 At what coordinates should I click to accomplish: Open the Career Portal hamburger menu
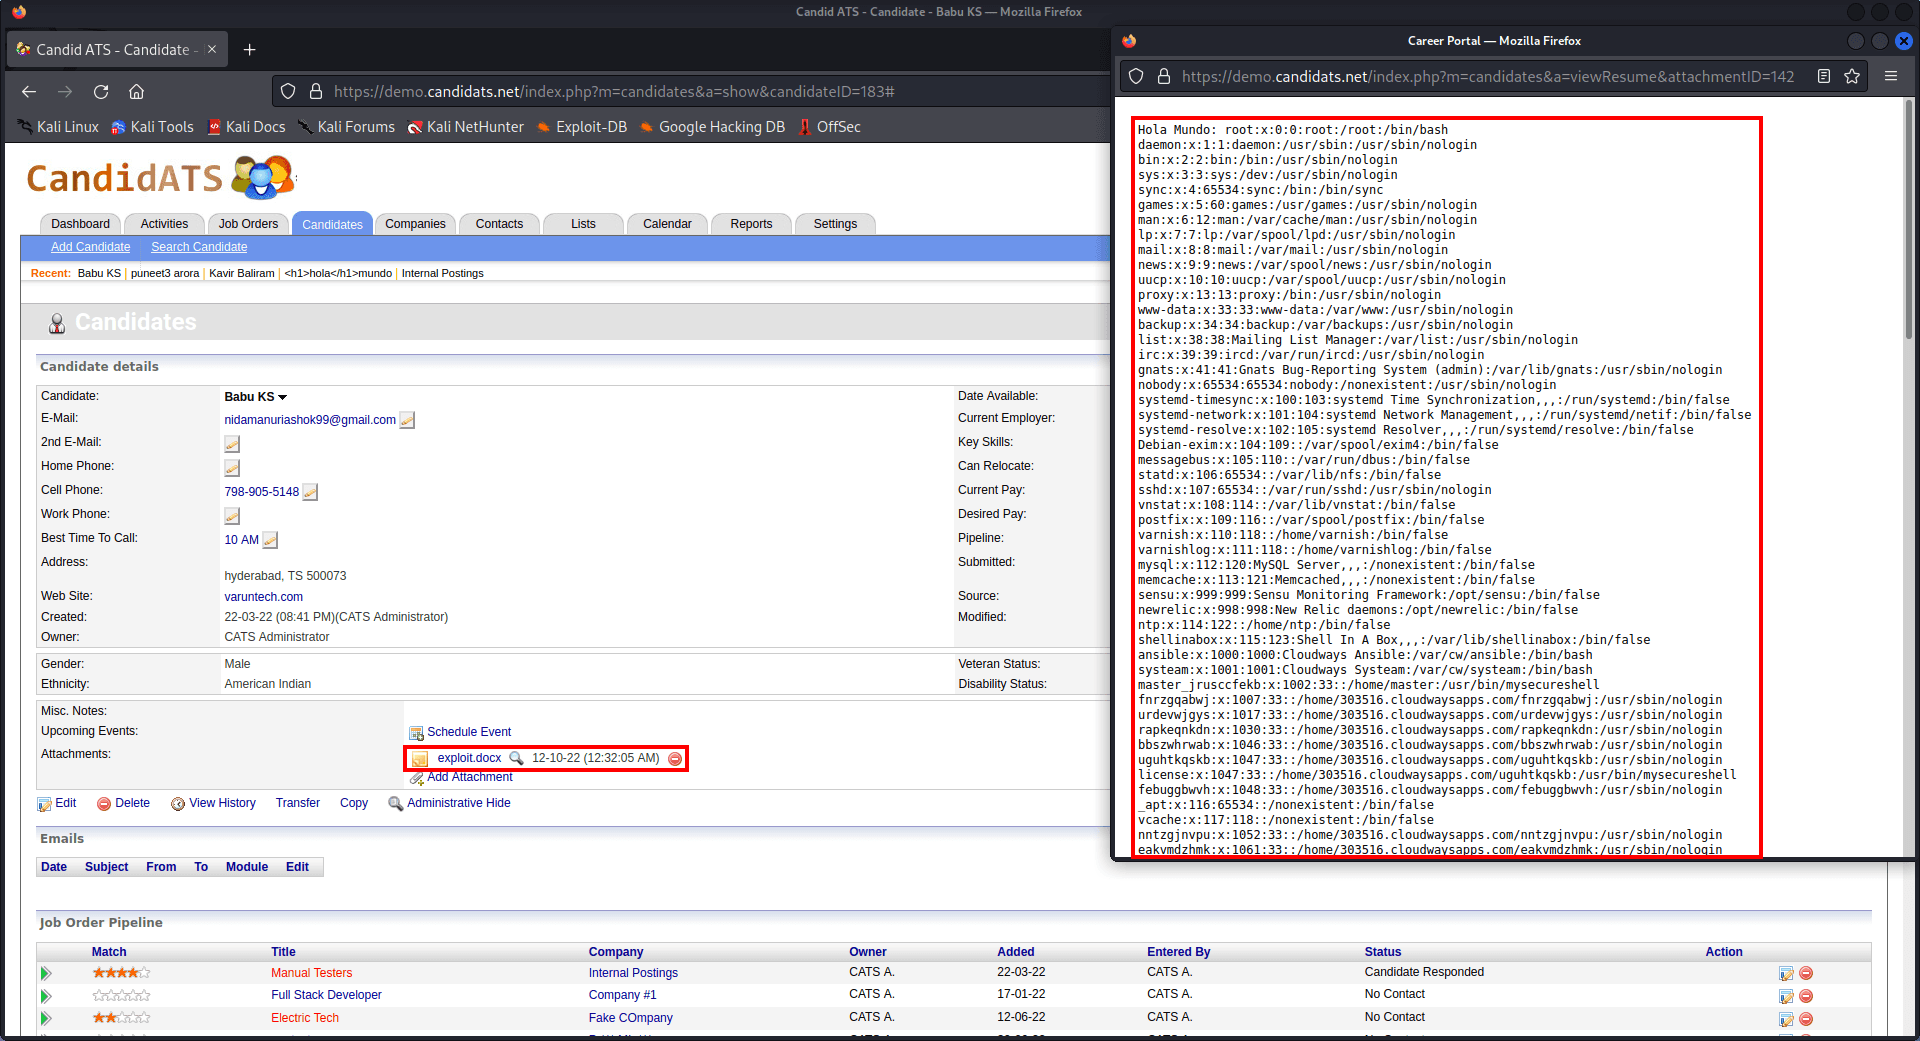pyautogui.click(x=1891, y=76)
